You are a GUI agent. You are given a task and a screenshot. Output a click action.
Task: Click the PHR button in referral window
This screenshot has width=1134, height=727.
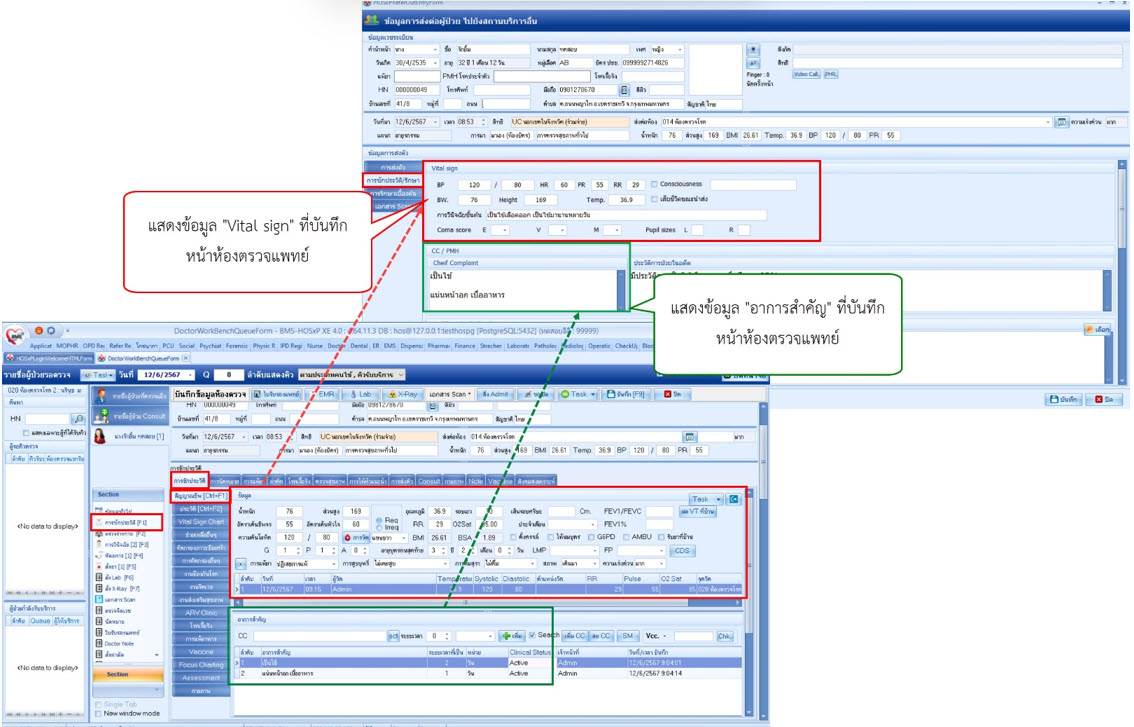click(830, 75)
